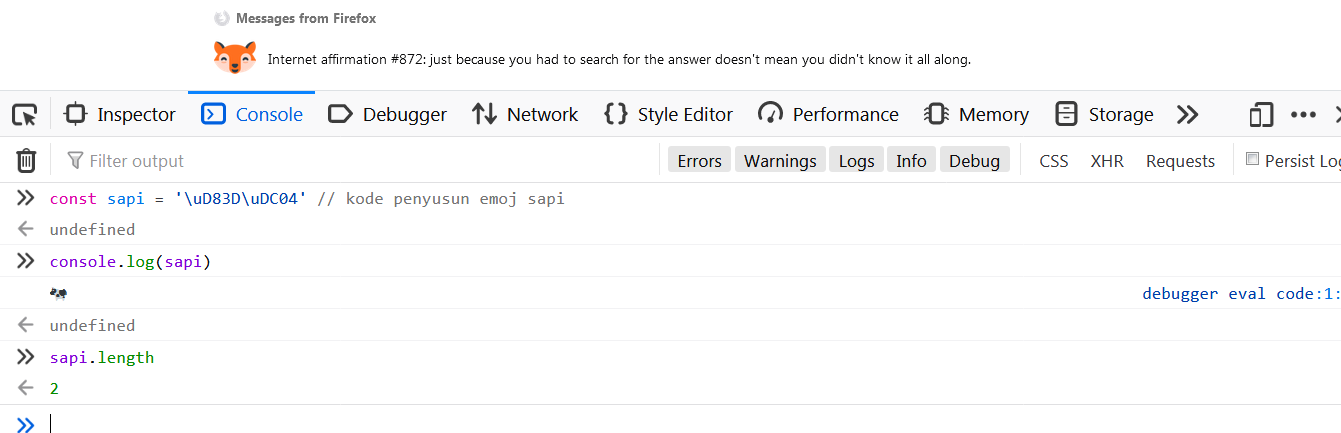Open the devtools three-dot options menu

1303,115
